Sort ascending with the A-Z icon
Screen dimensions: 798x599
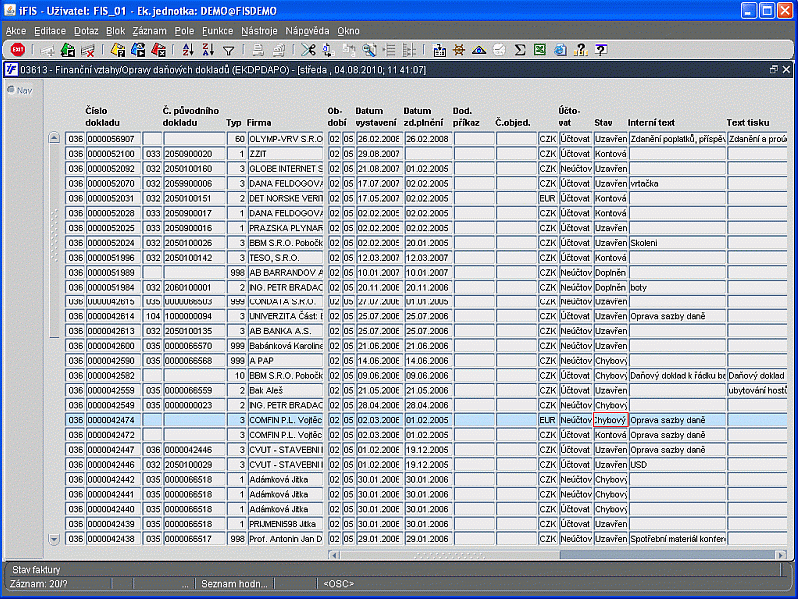(x=187, y=50)
